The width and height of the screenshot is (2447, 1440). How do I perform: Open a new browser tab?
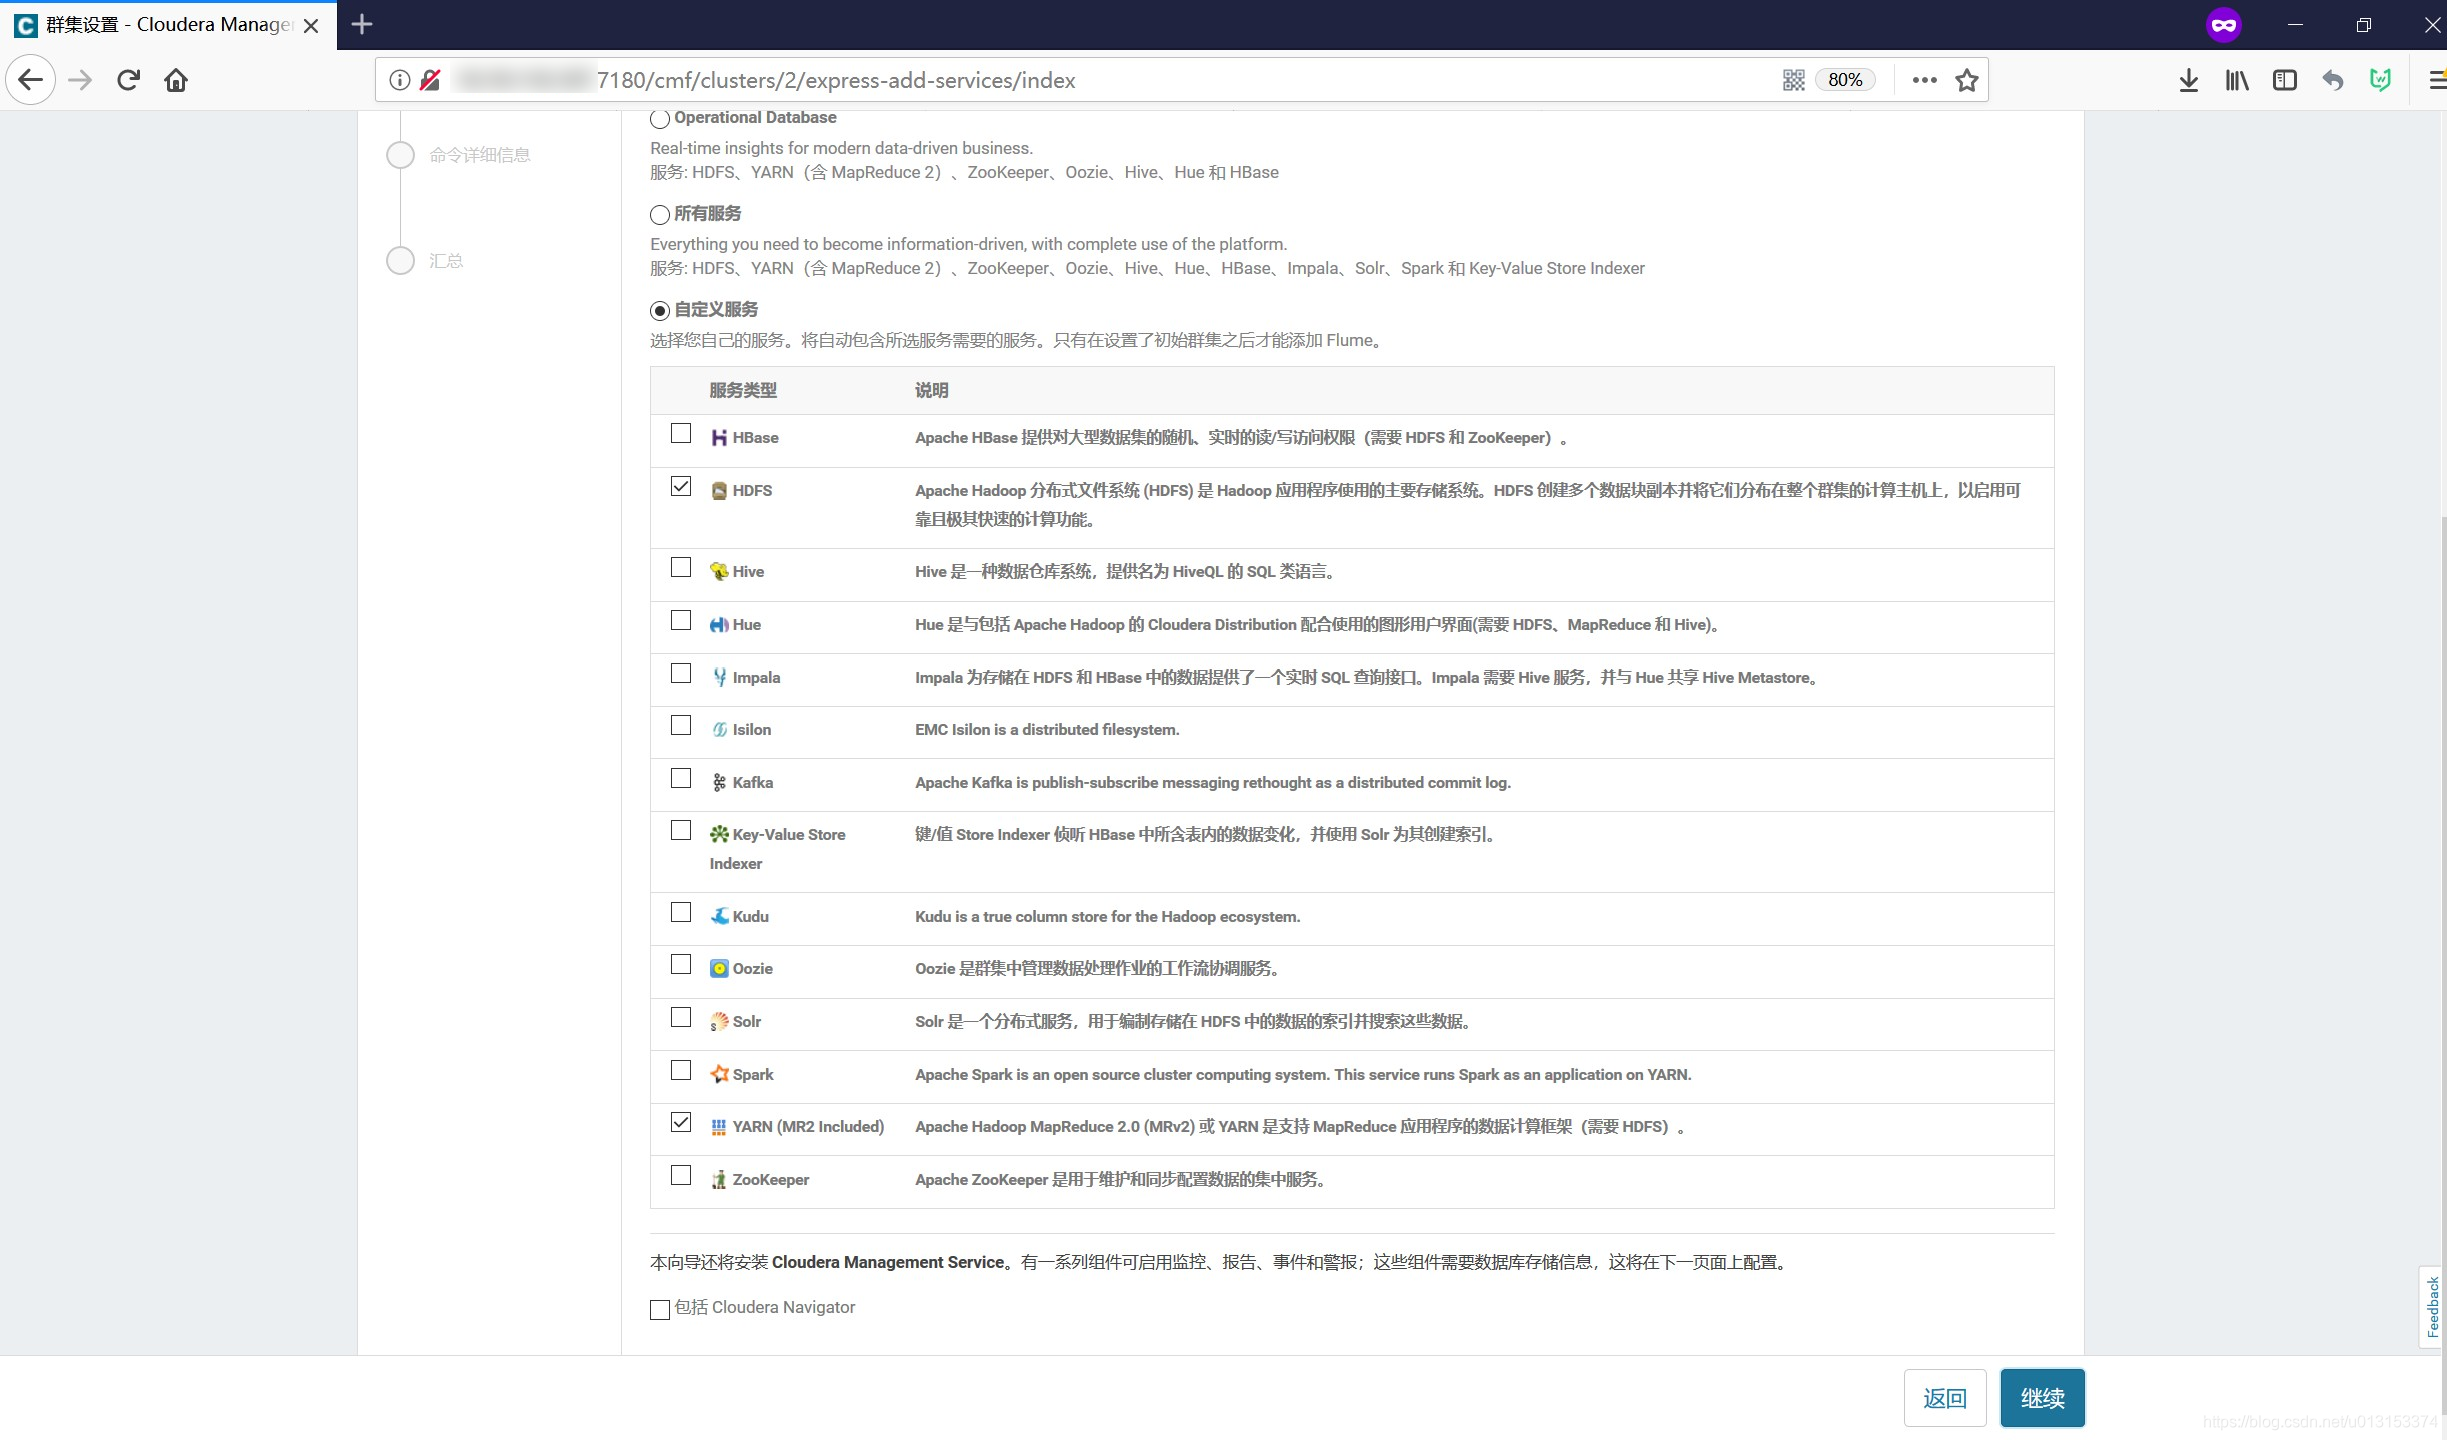(362, 25)
